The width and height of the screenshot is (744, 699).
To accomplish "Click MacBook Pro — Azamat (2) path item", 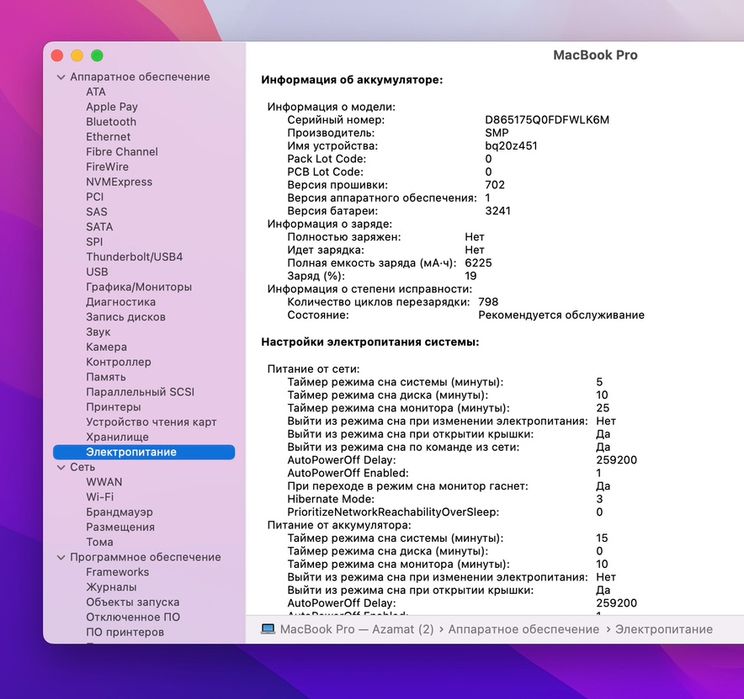I will [357, 629].
